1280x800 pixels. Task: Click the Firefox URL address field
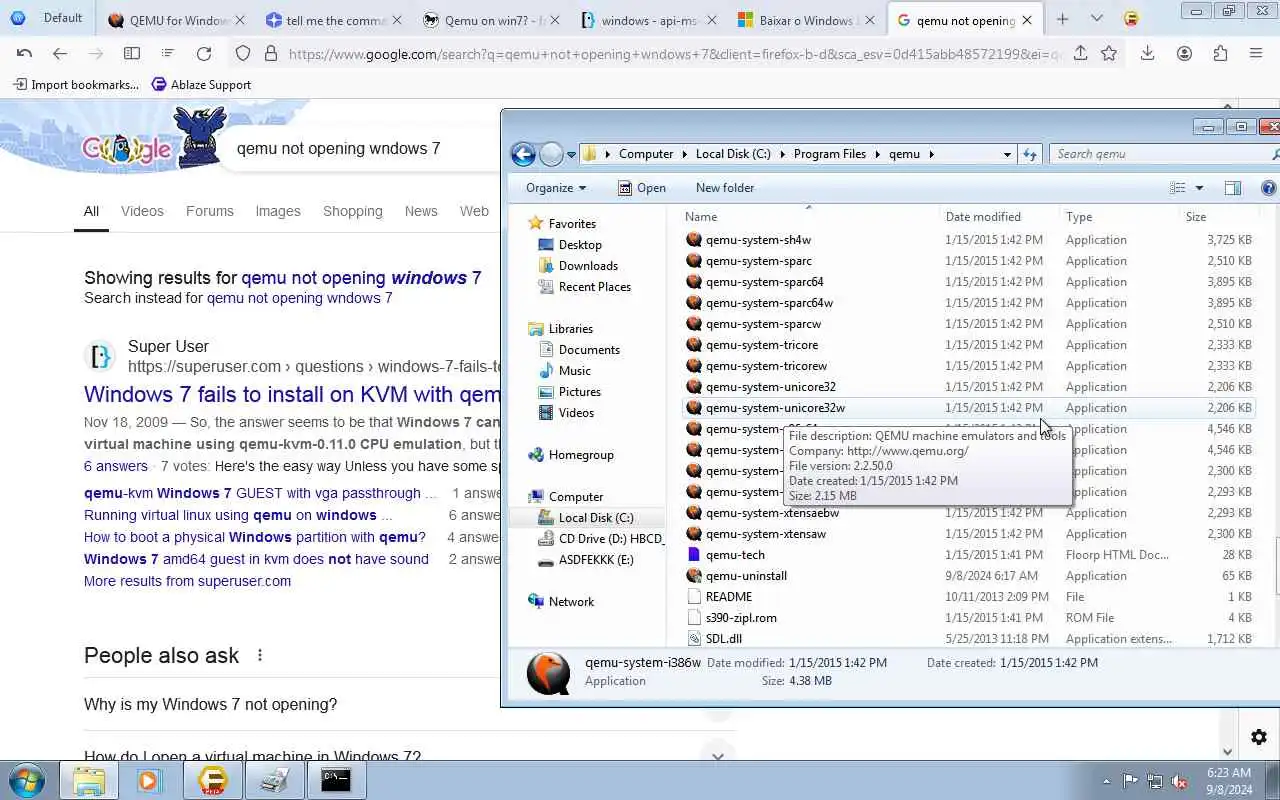click(x=675, y=54)
